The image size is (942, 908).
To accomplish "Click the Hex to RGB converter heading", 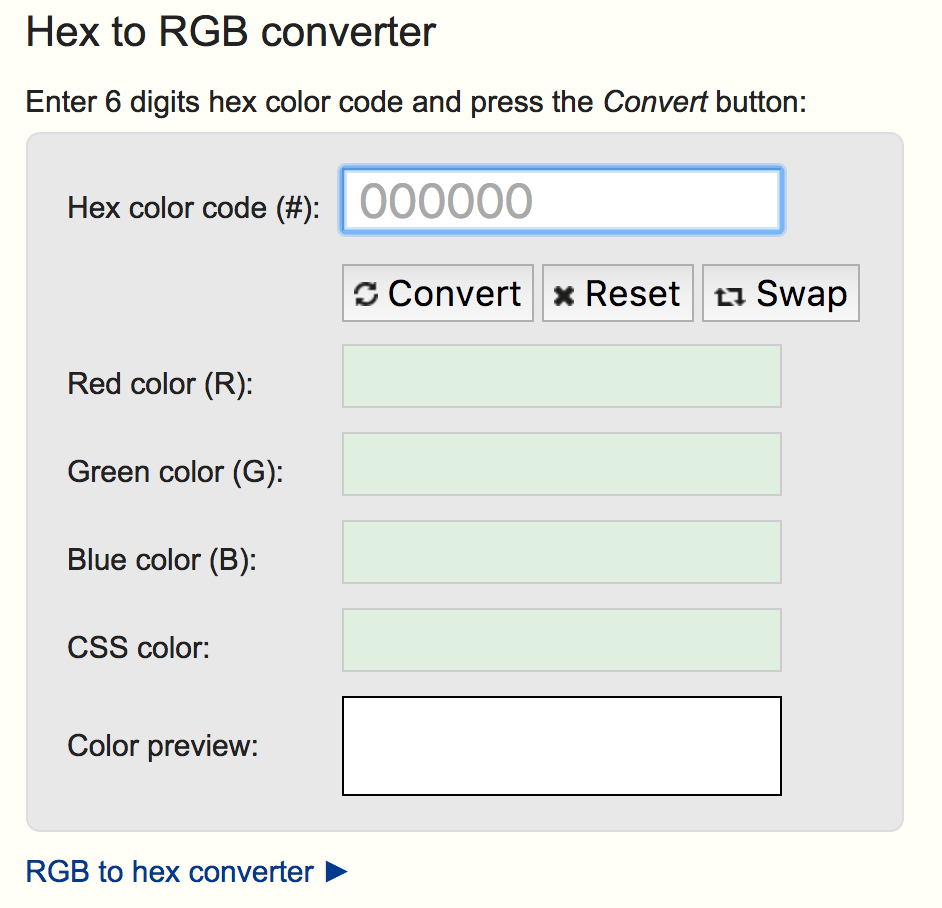I will pyautogui.click(x=232, y=32).
